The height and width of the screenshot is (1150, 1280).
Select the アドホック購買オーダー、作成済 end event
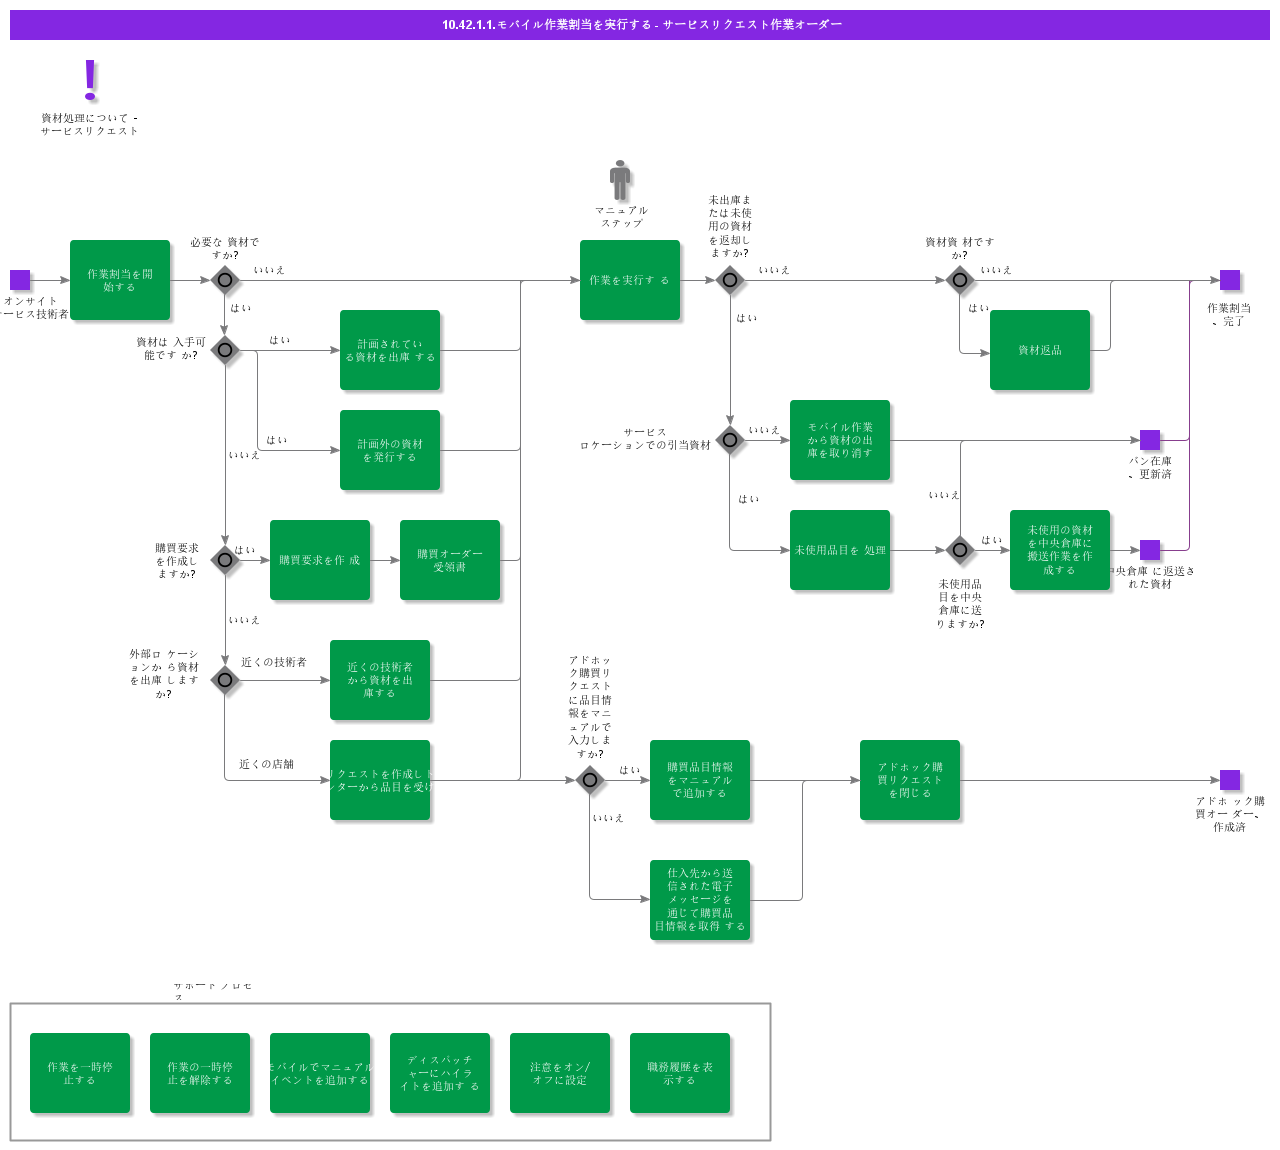(1230, 780)
